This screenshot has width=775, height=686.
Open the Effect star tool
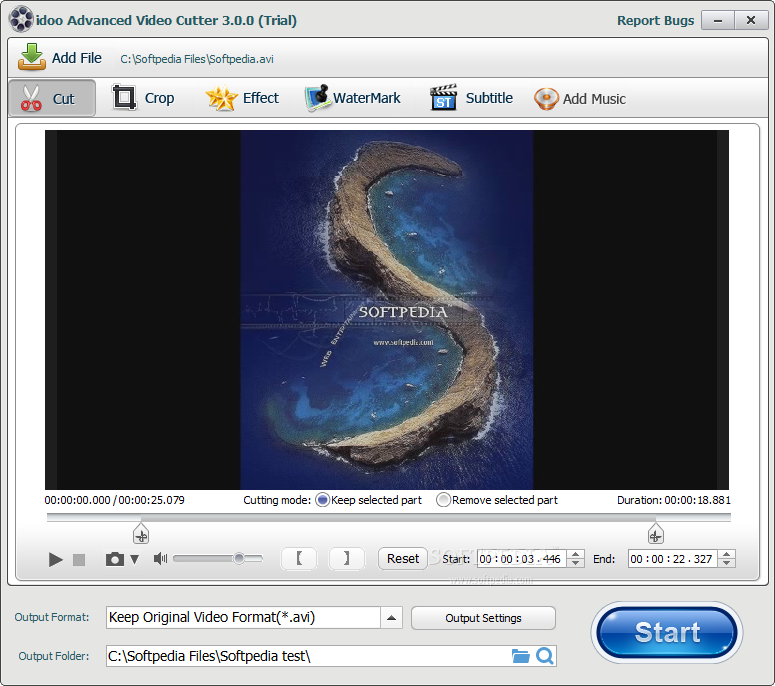pos(242,98)
